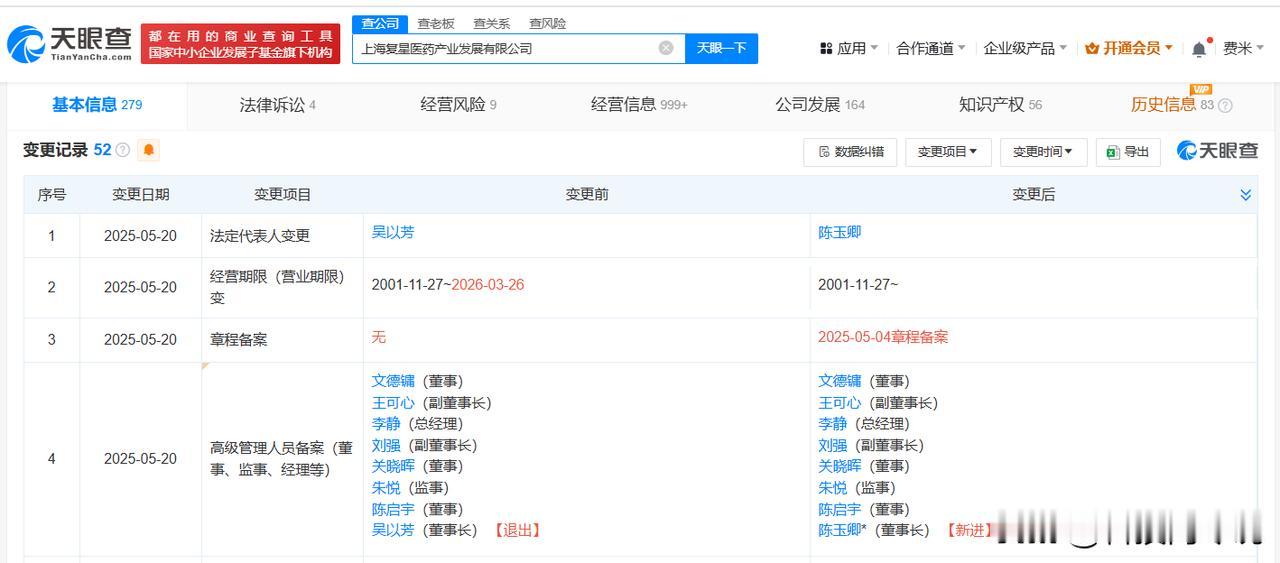The width and height of the screenshot is (1280, 563).
Task: Click the 数据纠错 button
Action: (850, 152)
